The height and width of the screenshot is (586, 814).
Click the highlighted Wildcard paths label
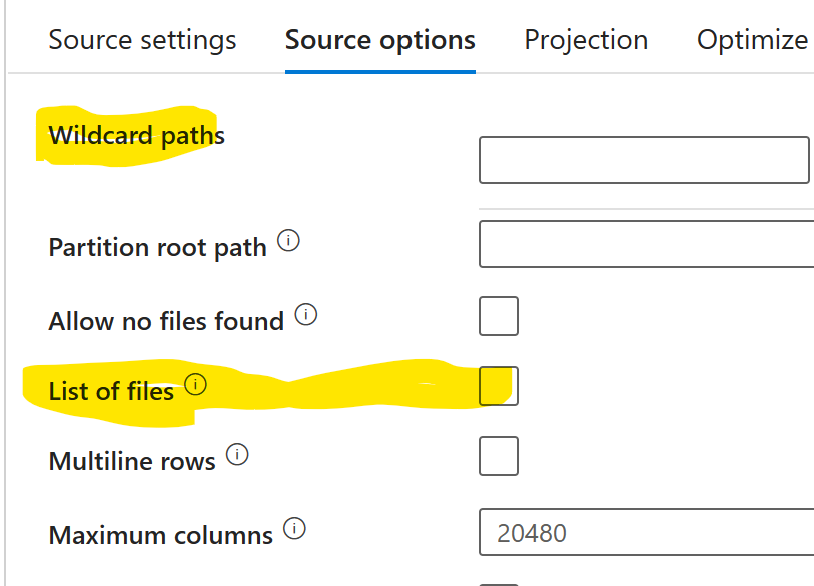[x=133, y=135]
